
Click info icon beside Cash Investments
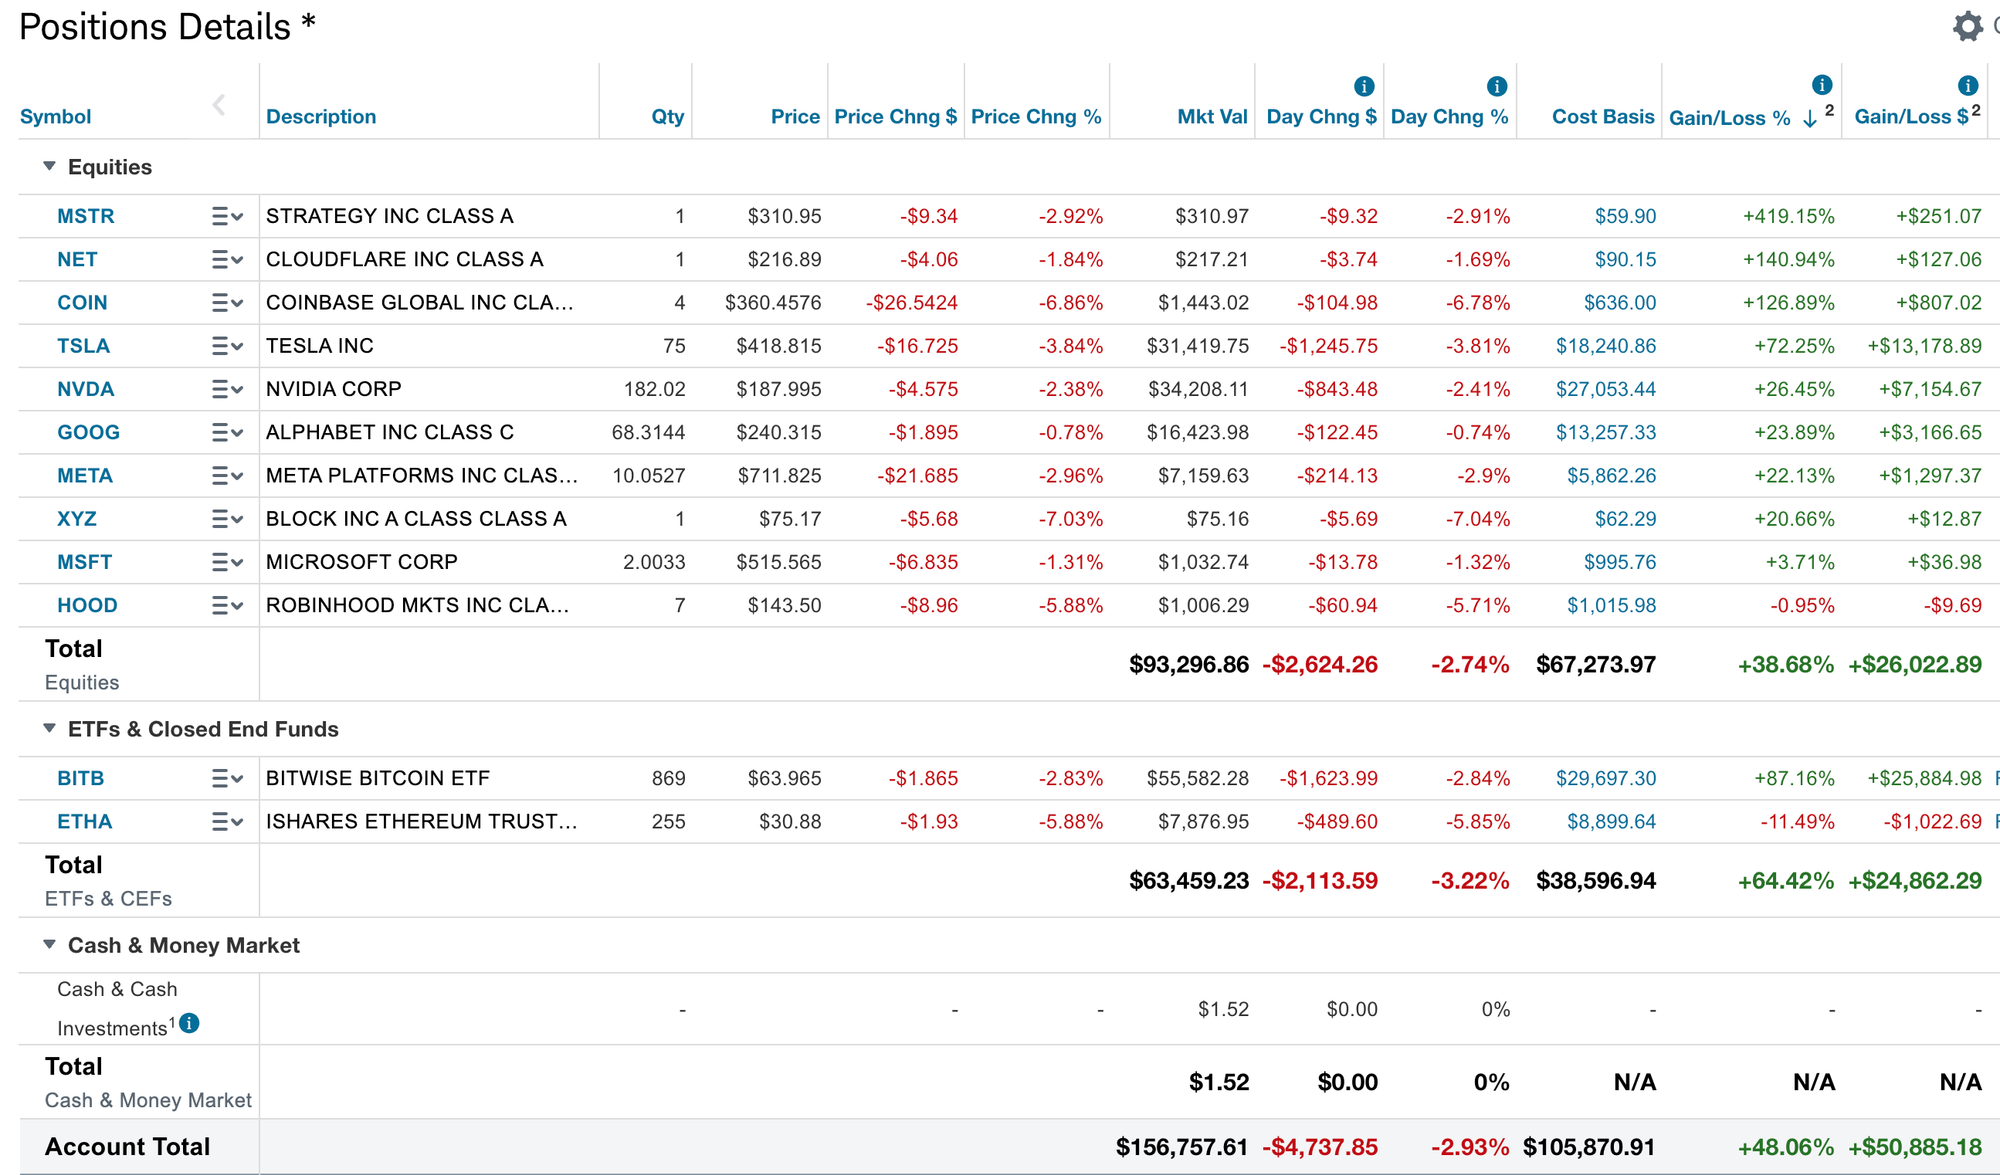coord(189,1023)
